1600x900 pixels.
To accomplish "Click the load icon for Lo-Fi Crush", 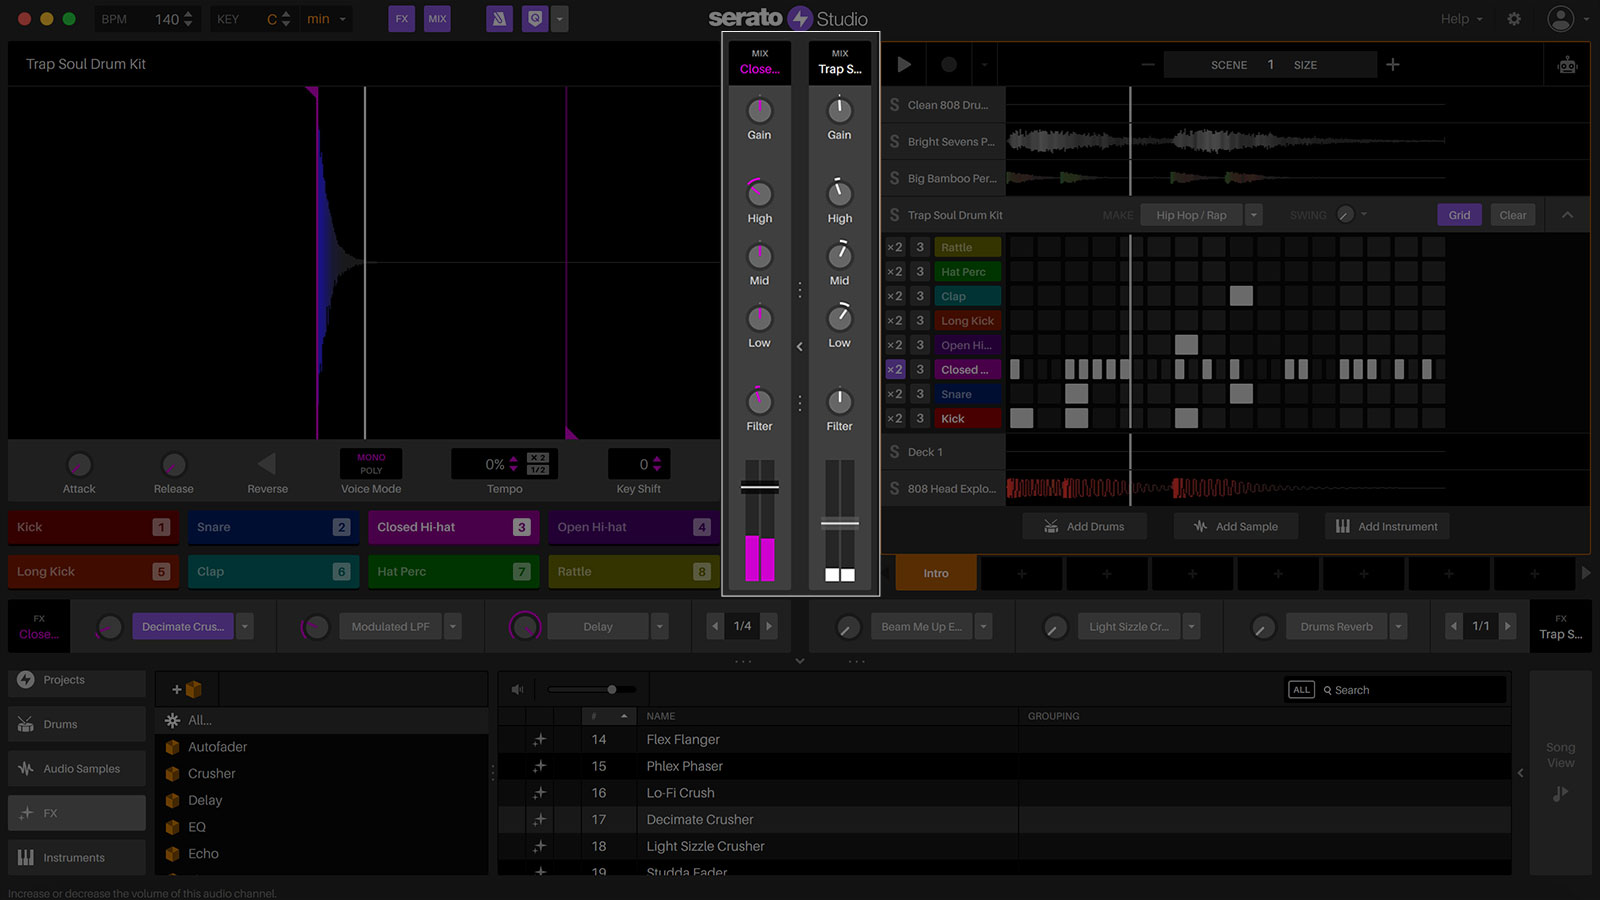I will (x=540, y=793).
